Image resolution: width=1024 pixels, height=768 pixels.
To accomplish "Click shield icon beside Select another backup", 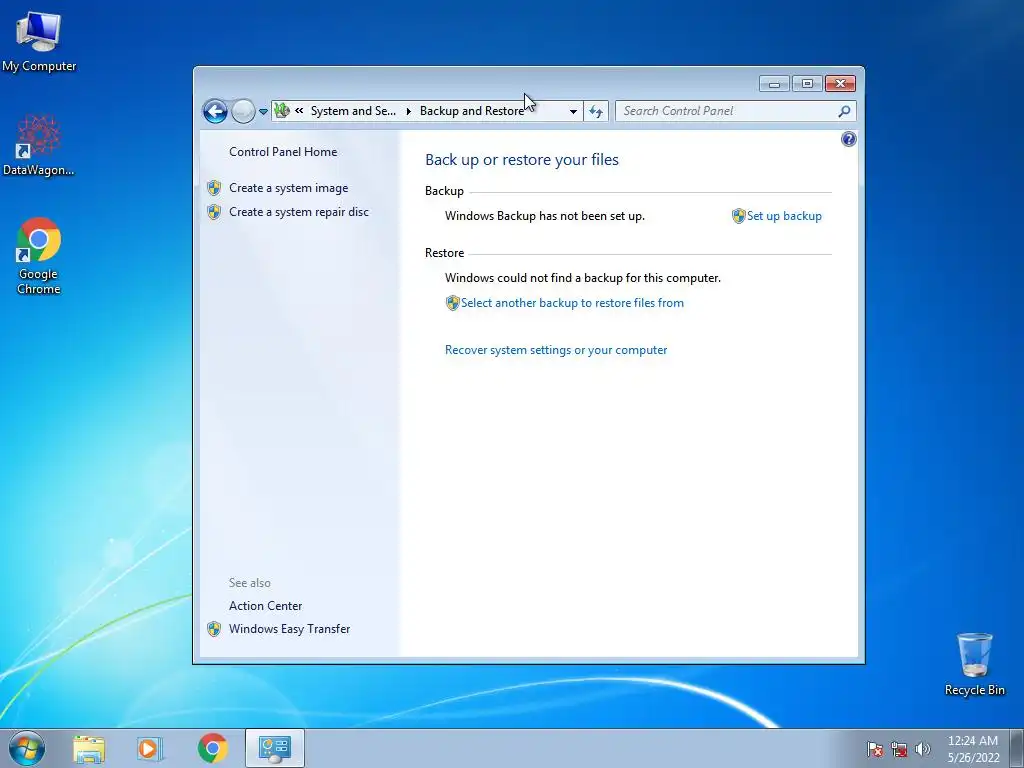I will click(452, 303).
